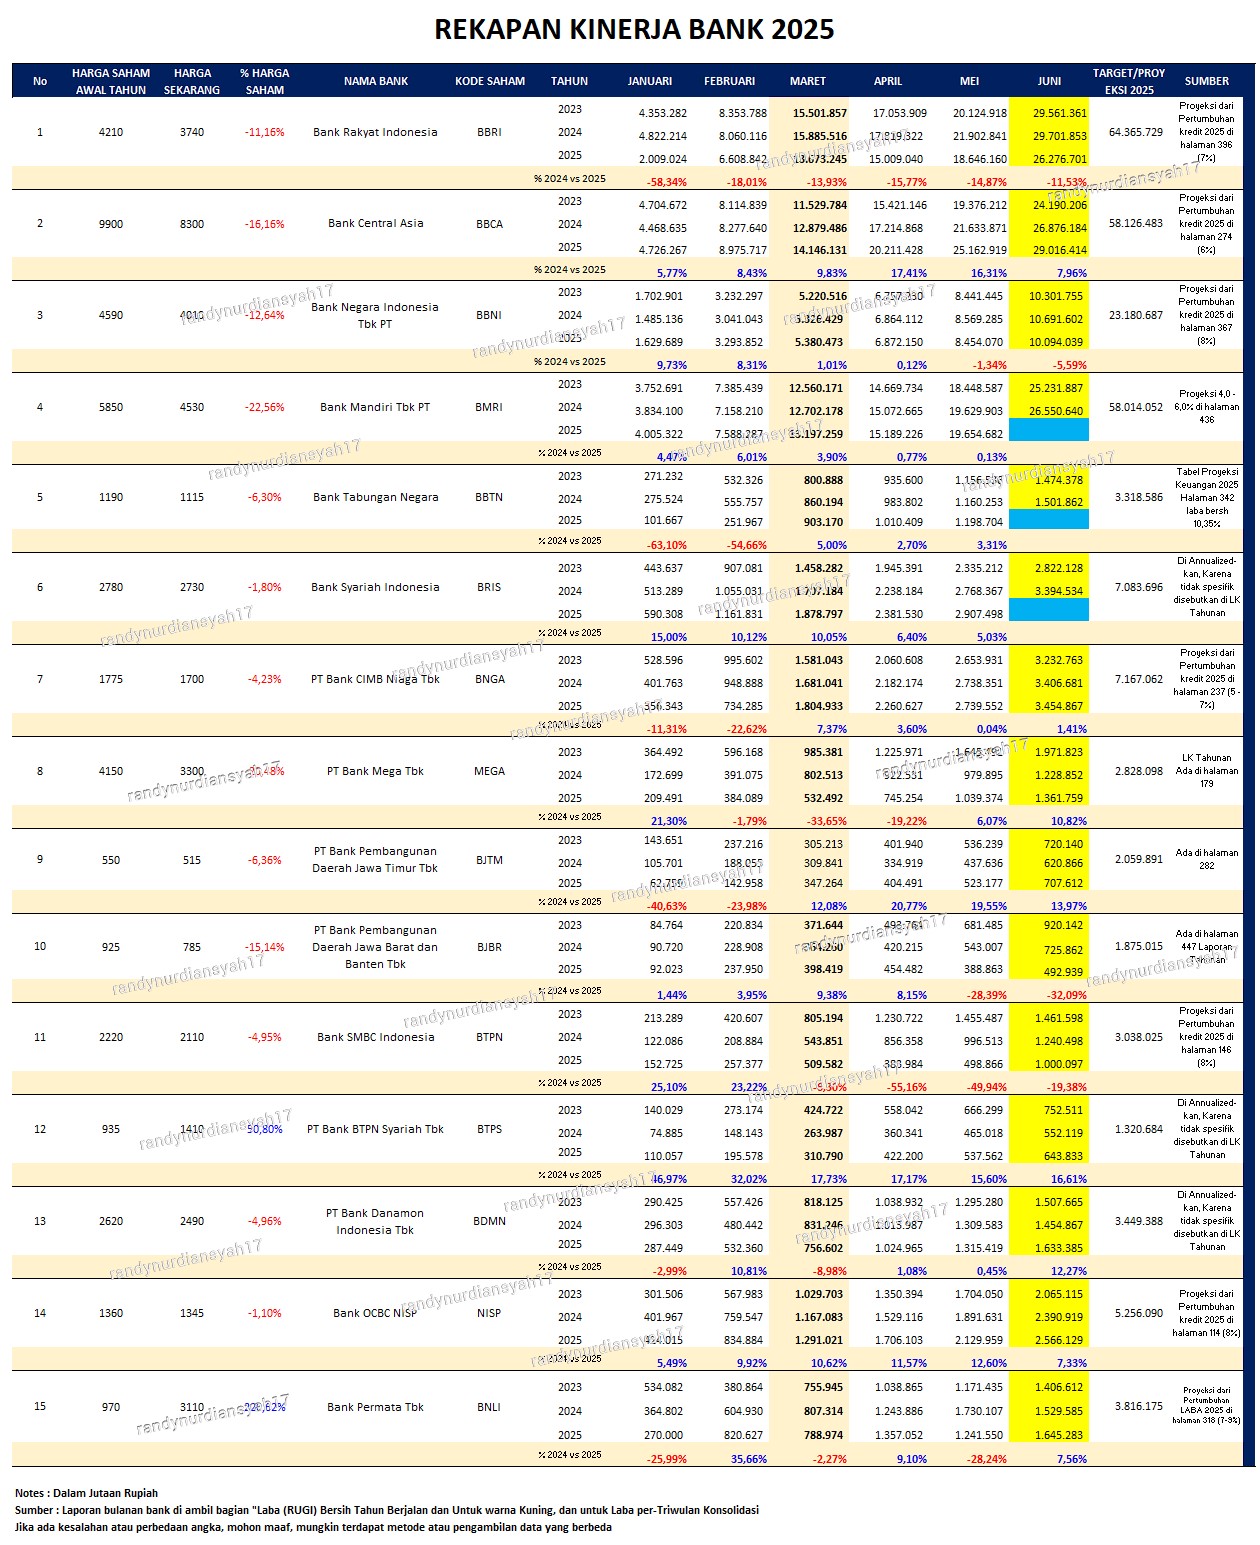Select the BNLI target value "3.816.175"
The height and width of the screenshot is (1545, 1260).
tap(1139, 1406)
